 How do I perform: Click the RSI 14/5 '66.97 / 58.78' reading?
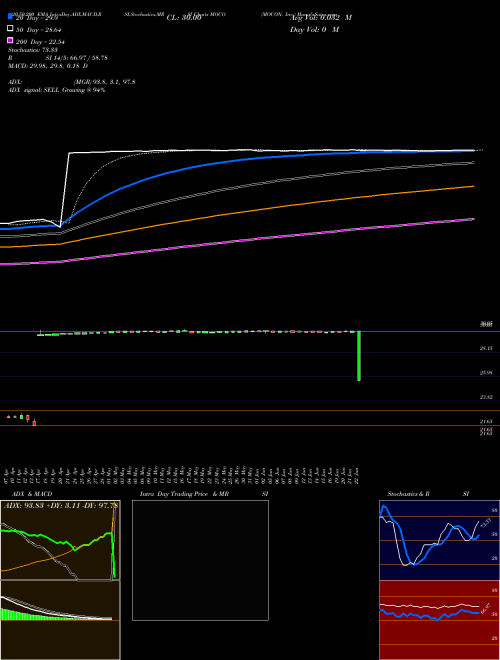click(89, 58)
